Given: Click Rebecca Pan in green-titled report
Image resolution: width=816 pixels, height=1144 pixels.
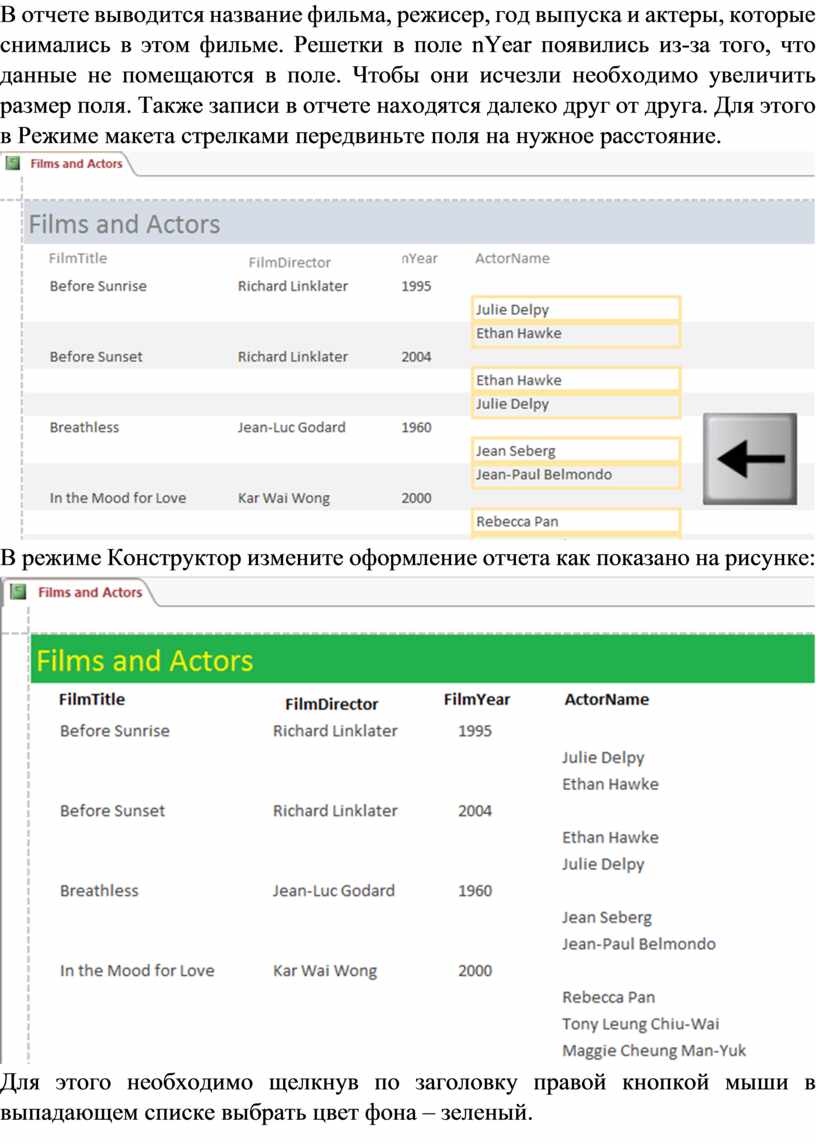Looking at the screenshot, I should coord(608,997).
